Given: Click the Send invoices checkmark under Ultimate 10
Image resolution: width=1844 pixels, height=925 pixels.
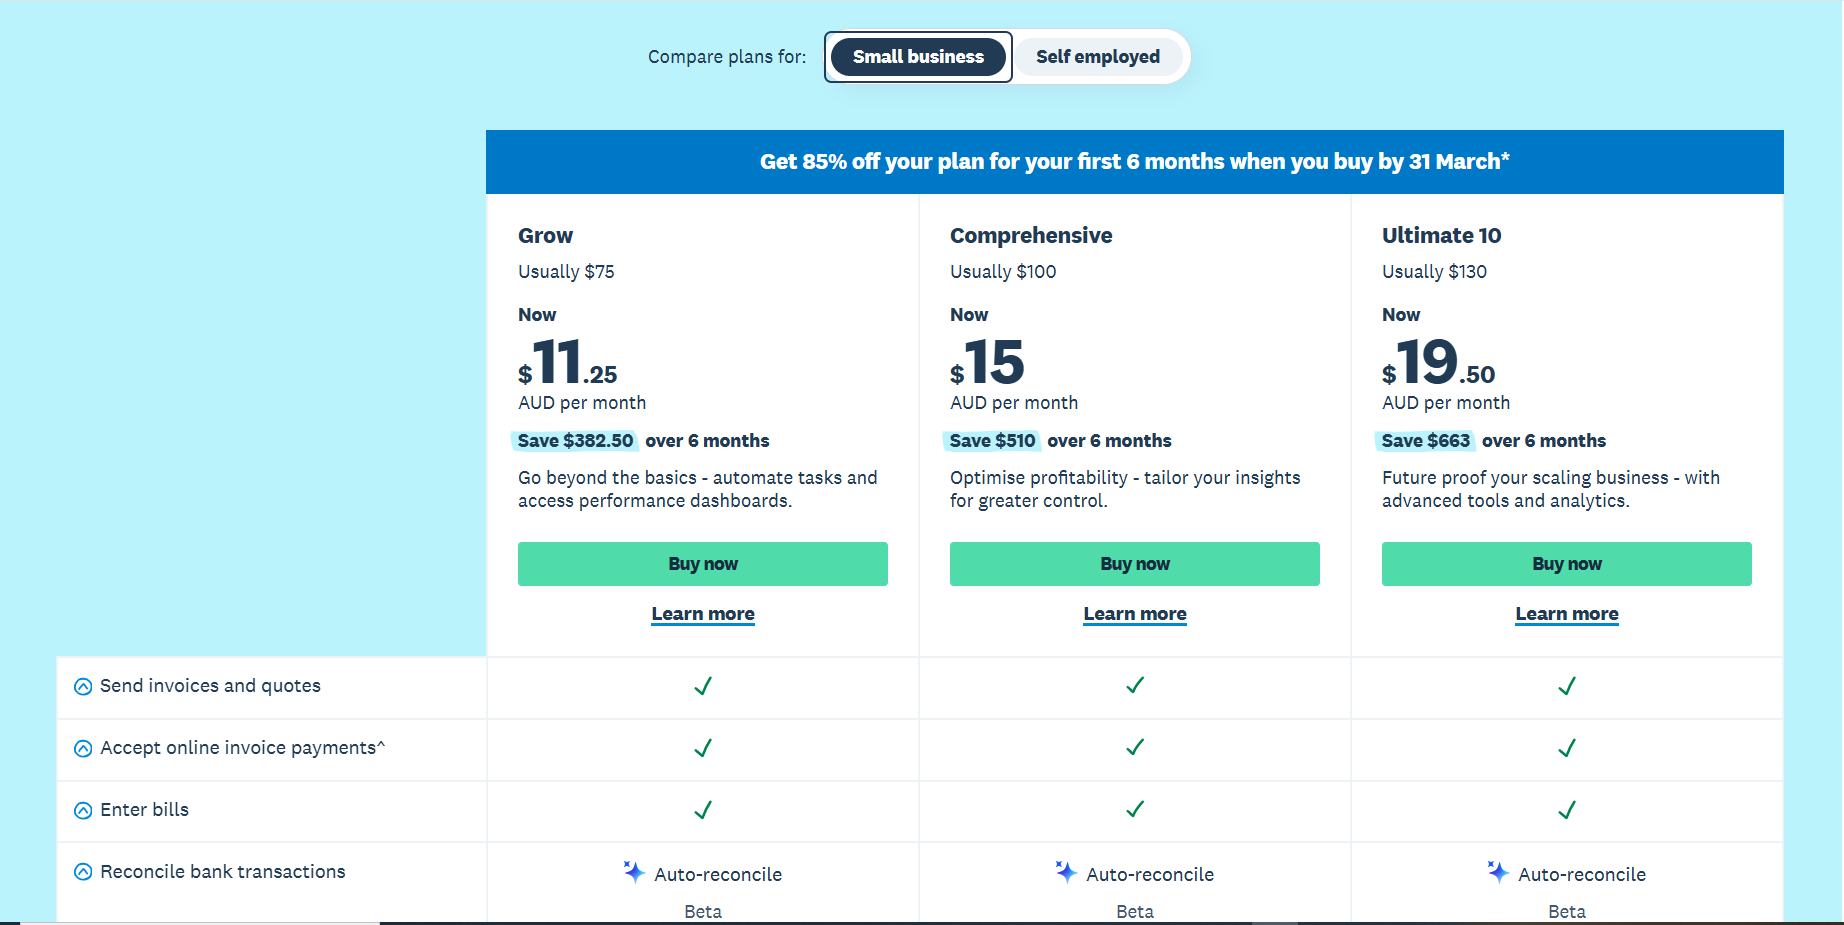Looking at the screenshot, I should tap(1566, 687).
